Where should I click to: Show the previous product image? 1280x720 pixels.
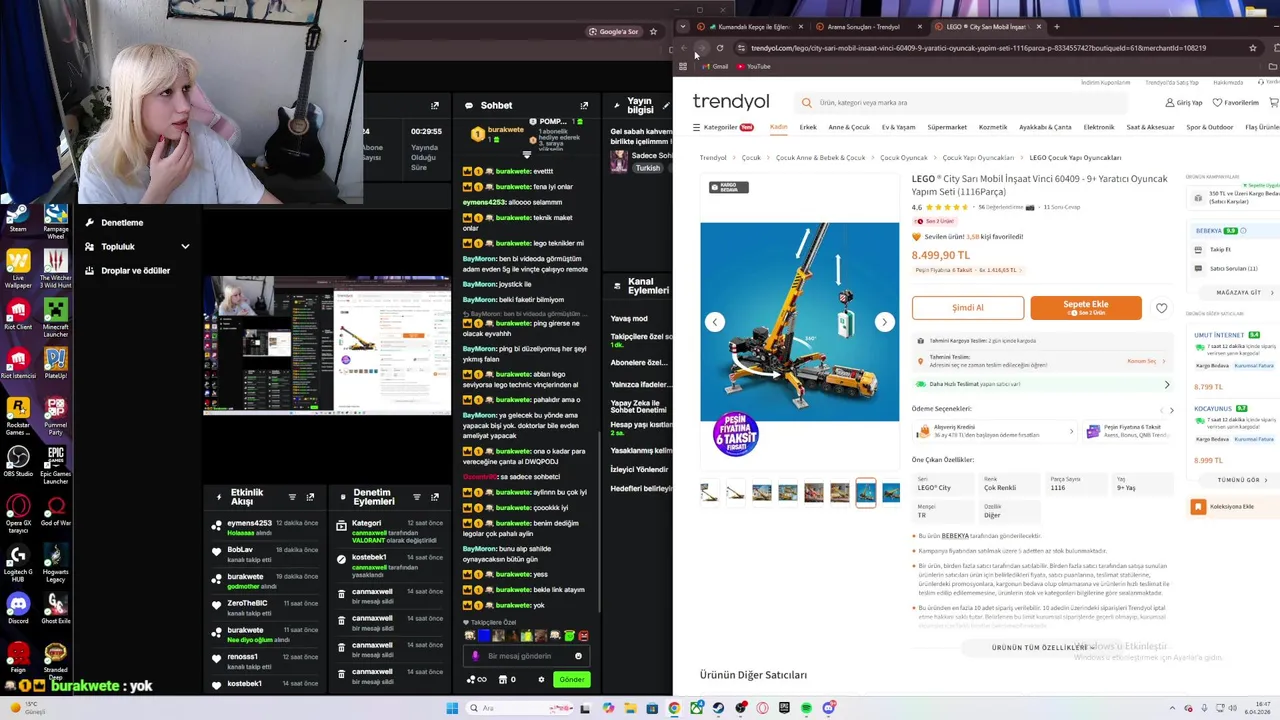714,321
